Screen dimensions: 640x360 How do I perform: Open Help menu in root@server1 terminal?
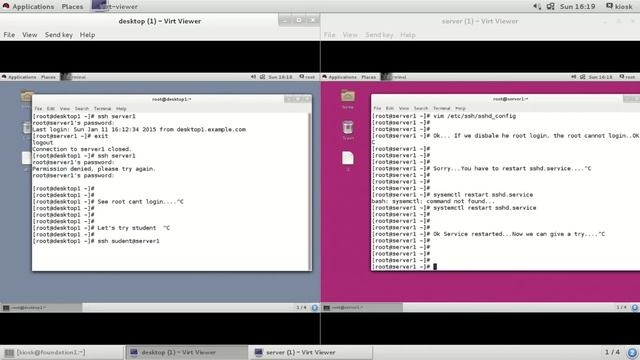click(460, 108)
